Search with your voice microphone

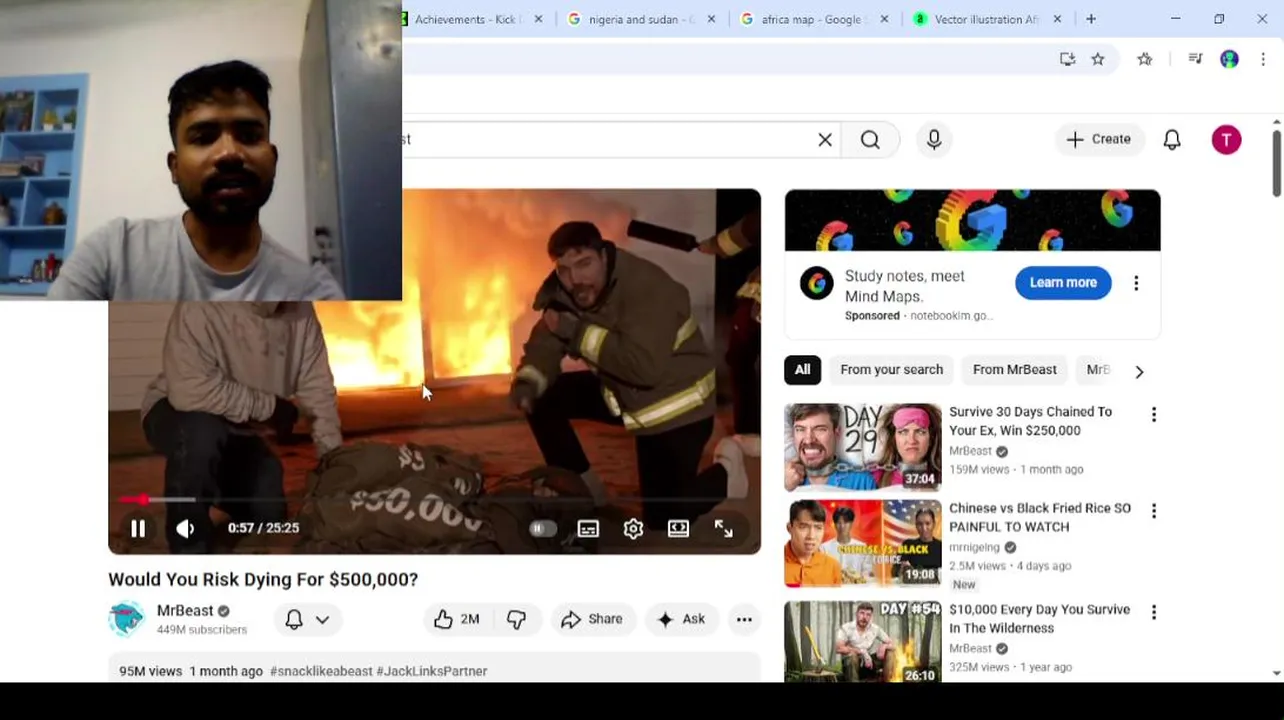point(934,140)
